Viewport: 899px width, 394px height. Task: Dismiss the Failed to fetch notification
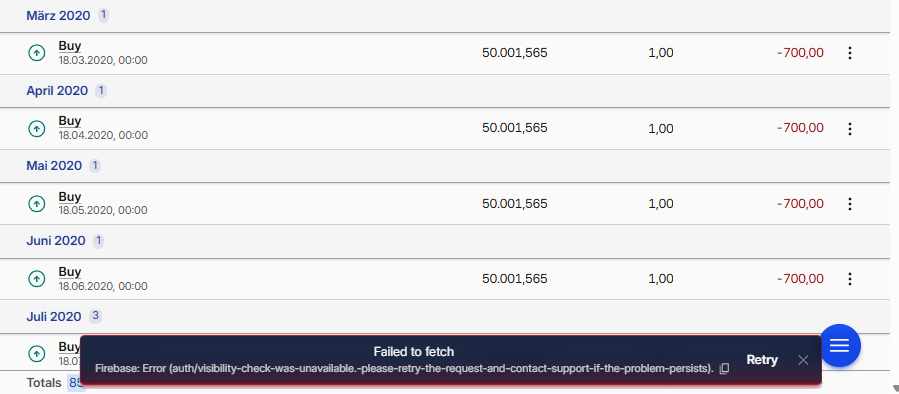click(803, 360)
